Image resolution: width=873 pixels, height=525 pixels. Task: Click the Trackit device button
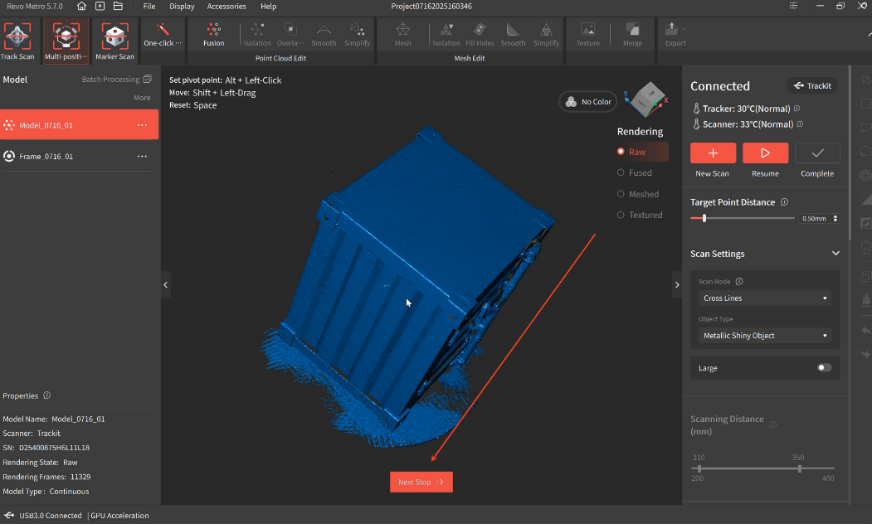coord(813,86)
